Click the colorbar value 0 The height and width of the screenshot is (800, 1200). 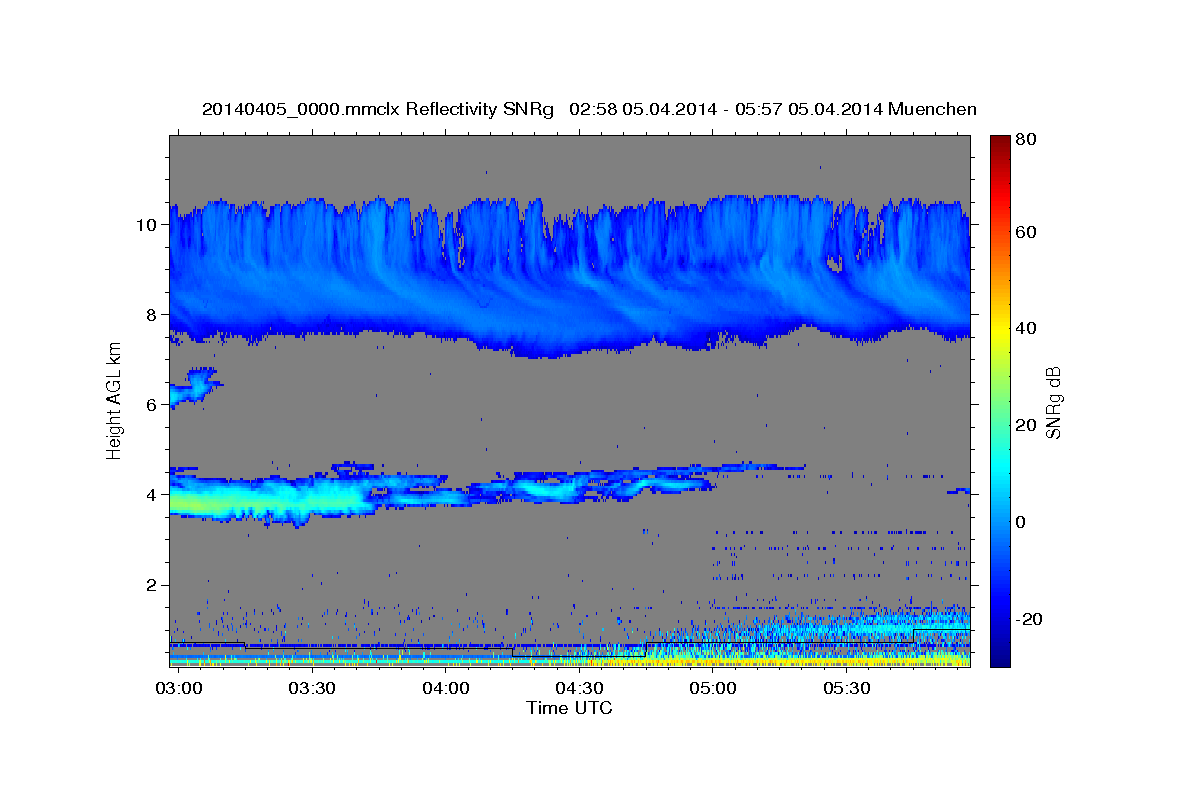pyautogui.click(x=1021, y=522)
